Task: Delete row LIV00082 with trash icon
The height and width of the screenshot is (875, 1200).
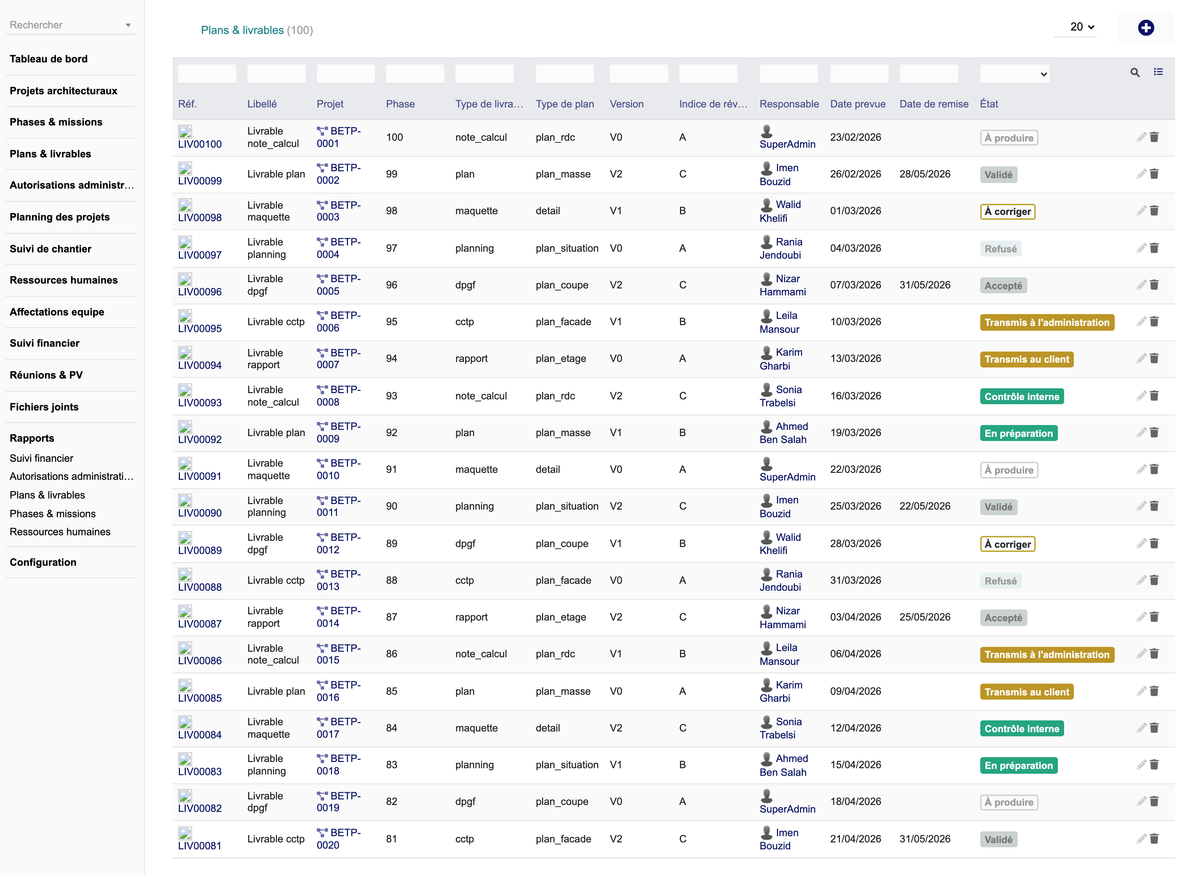Action: click(x=1154, y=802)
